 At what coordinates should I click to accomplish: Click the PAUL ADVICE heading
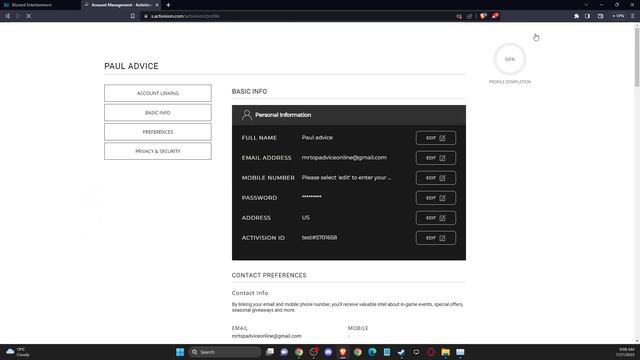131,66
